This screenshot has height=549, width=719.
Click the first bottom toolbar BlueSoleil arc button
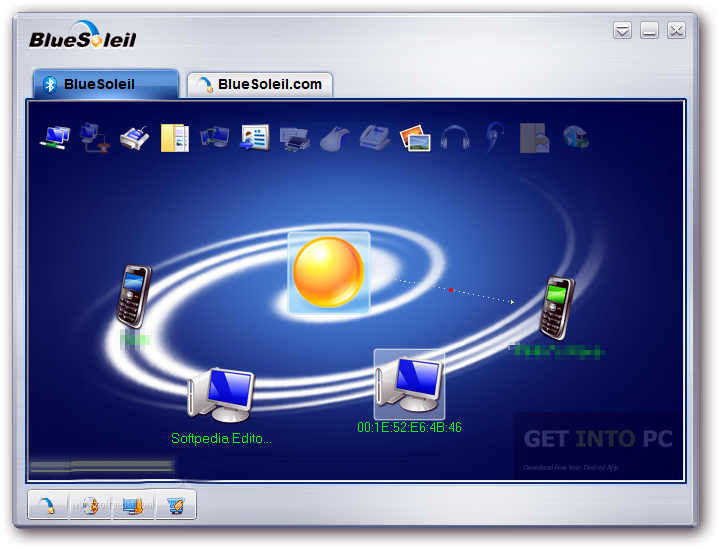click(48, 505)
